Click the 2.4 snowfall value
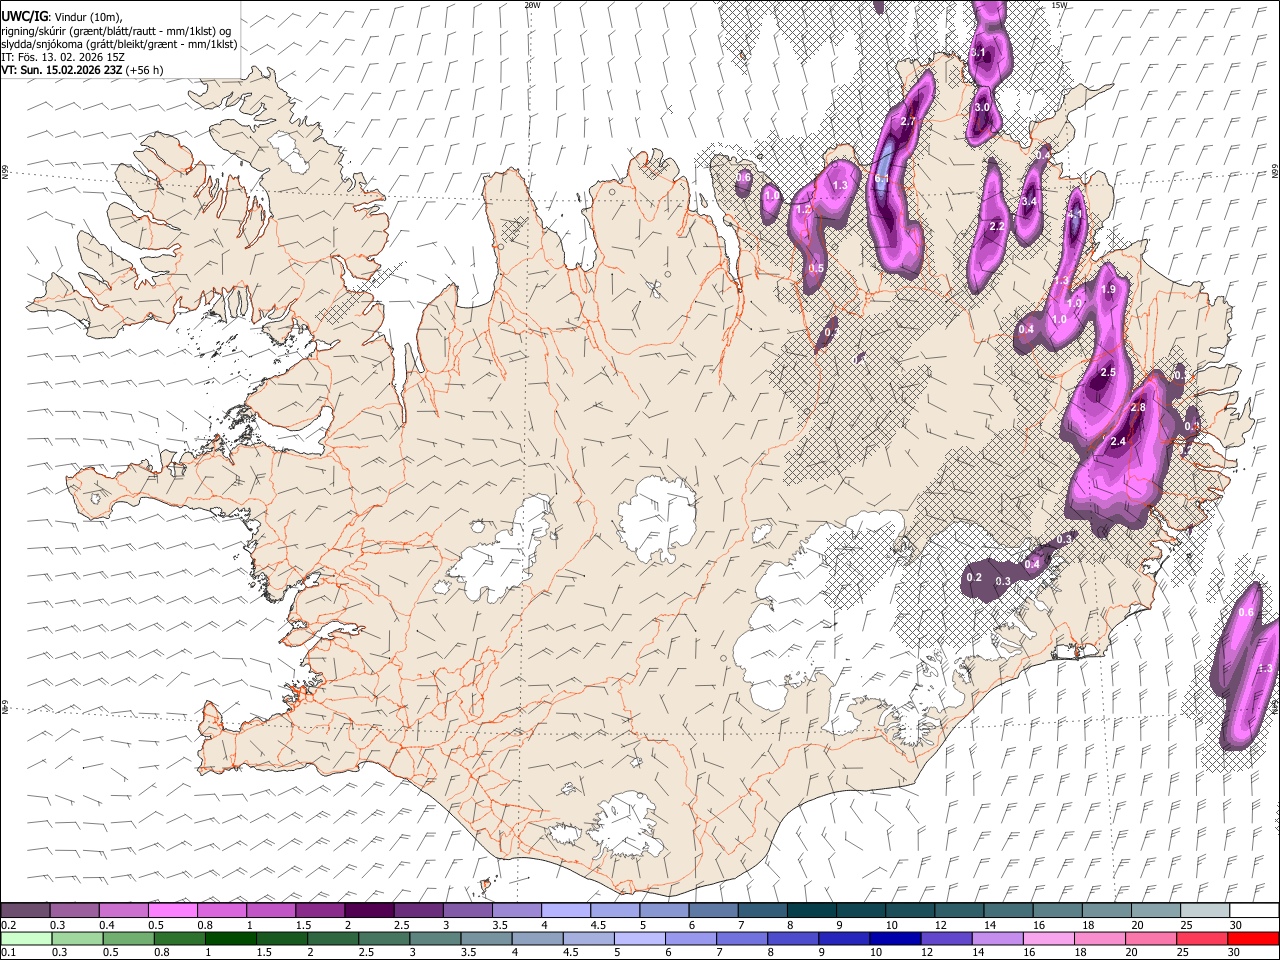Viewport: 1280px width, 960px height. [x=1118, y=441]
